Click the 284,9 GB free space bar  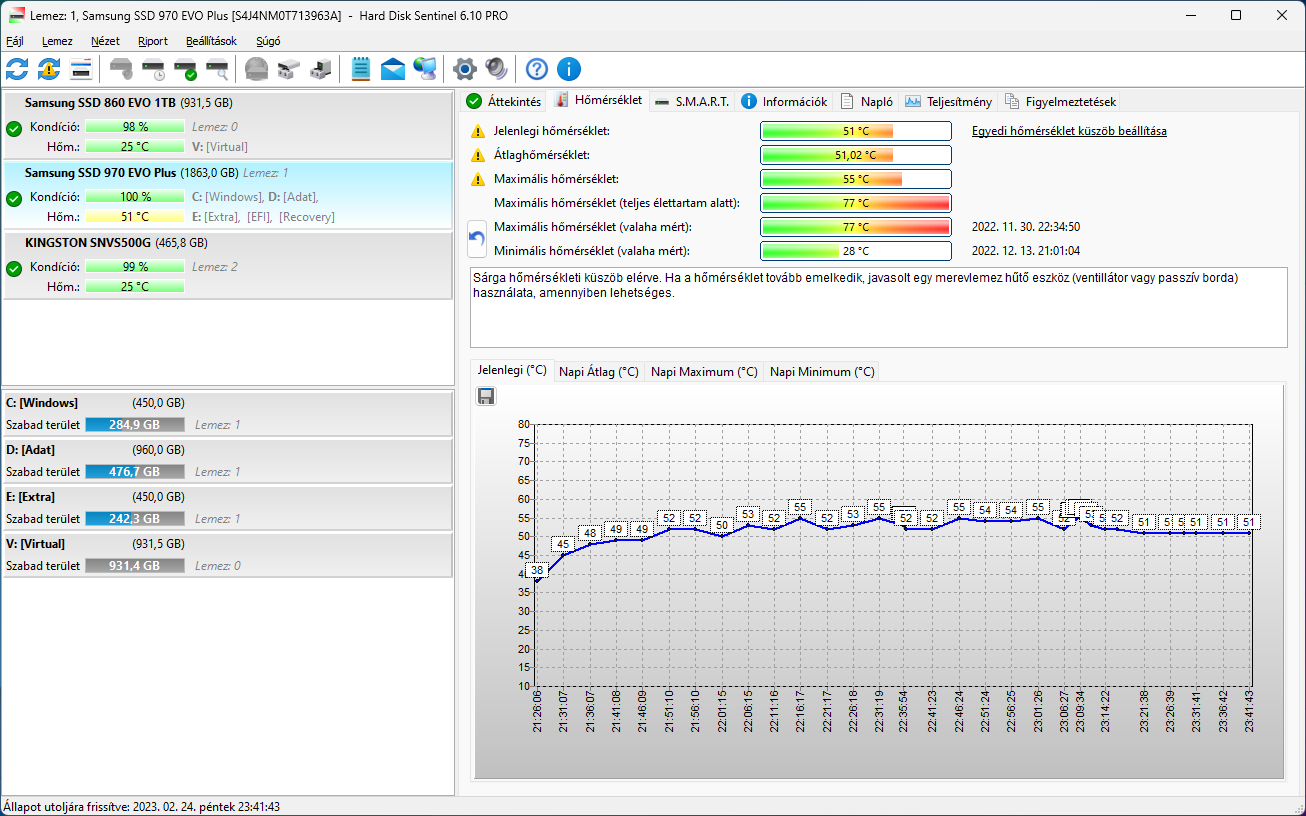point(135,425)
